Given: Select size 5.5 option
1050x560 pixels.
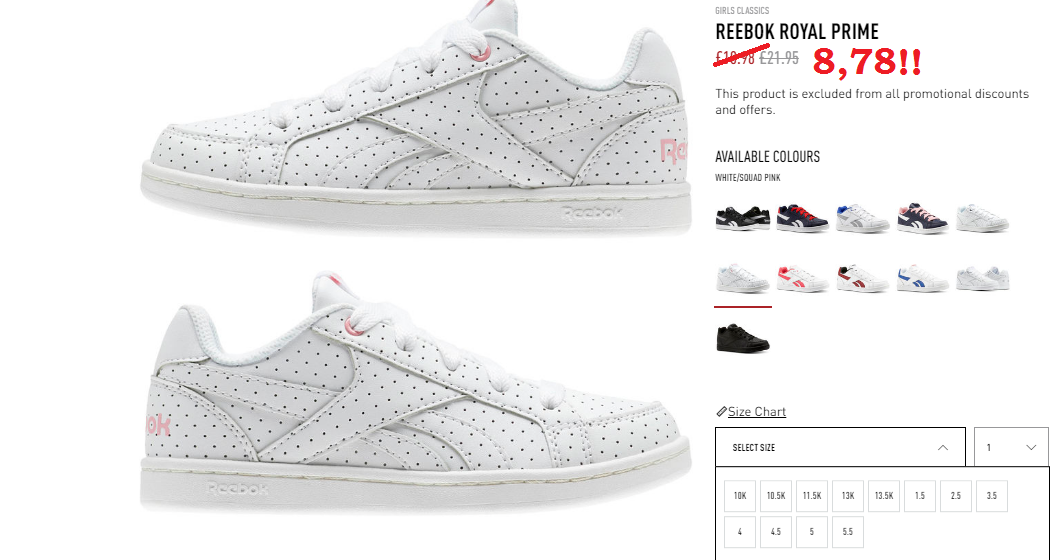Looking at the screenshot, I should [x=848, y=532].
